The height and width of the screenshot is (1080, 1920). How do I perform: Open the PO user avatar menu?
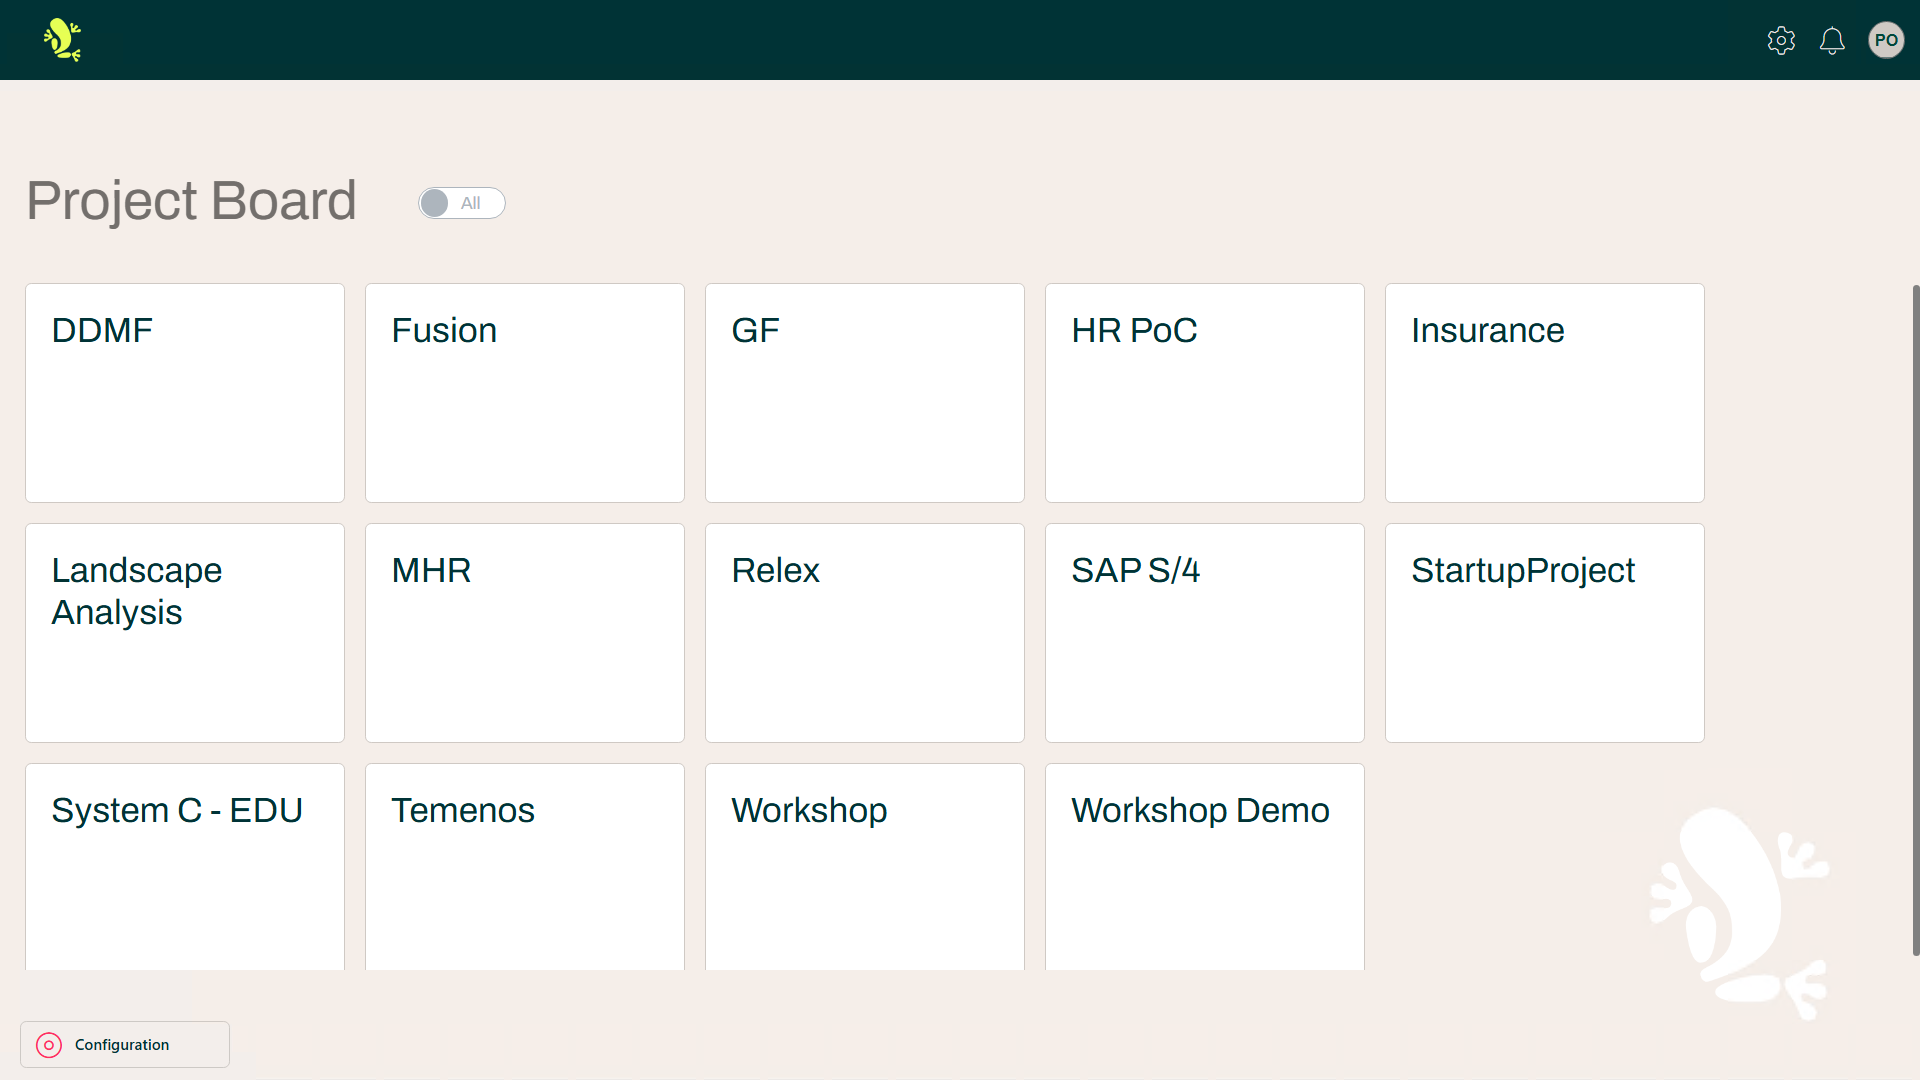click(1886, 40)
